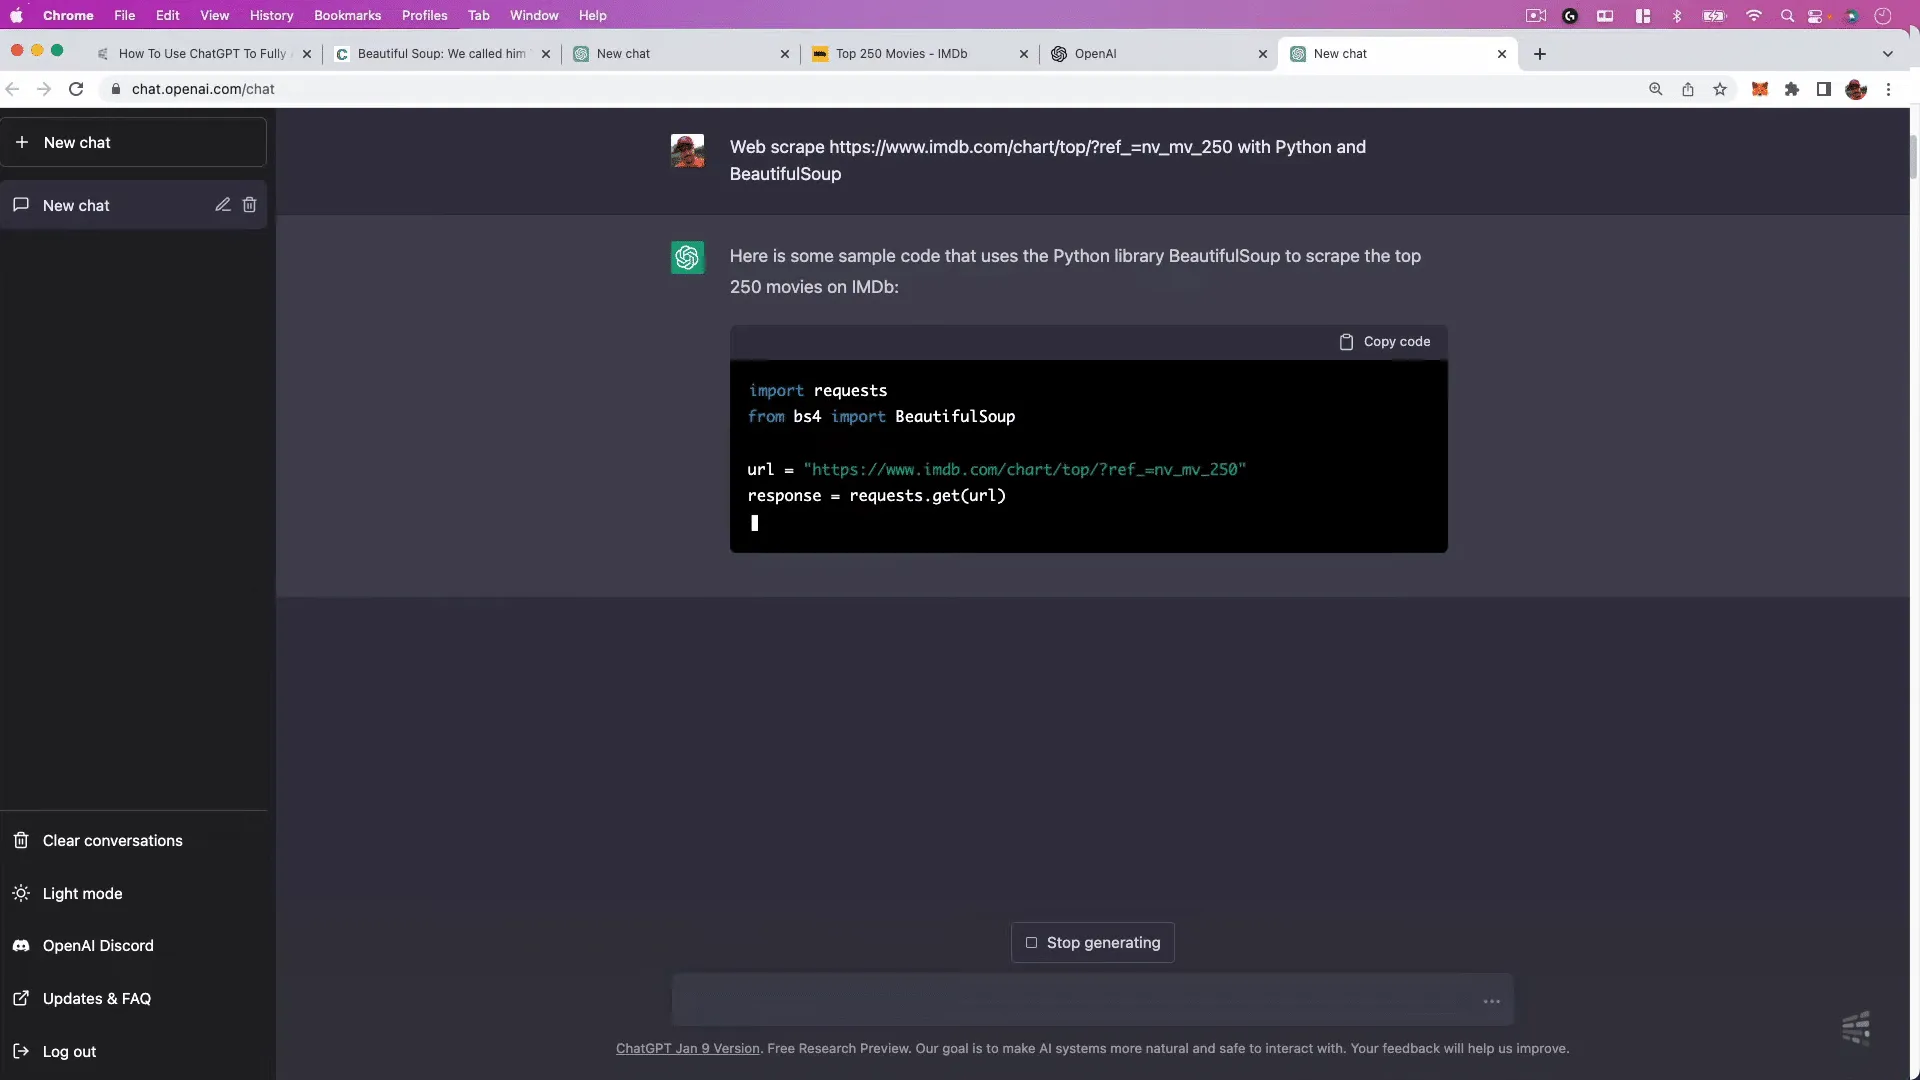The height and width of the screenshot is (1080, 1920).
Task: Close the OpenAI tab
Action: click(x=1263, y=54)
